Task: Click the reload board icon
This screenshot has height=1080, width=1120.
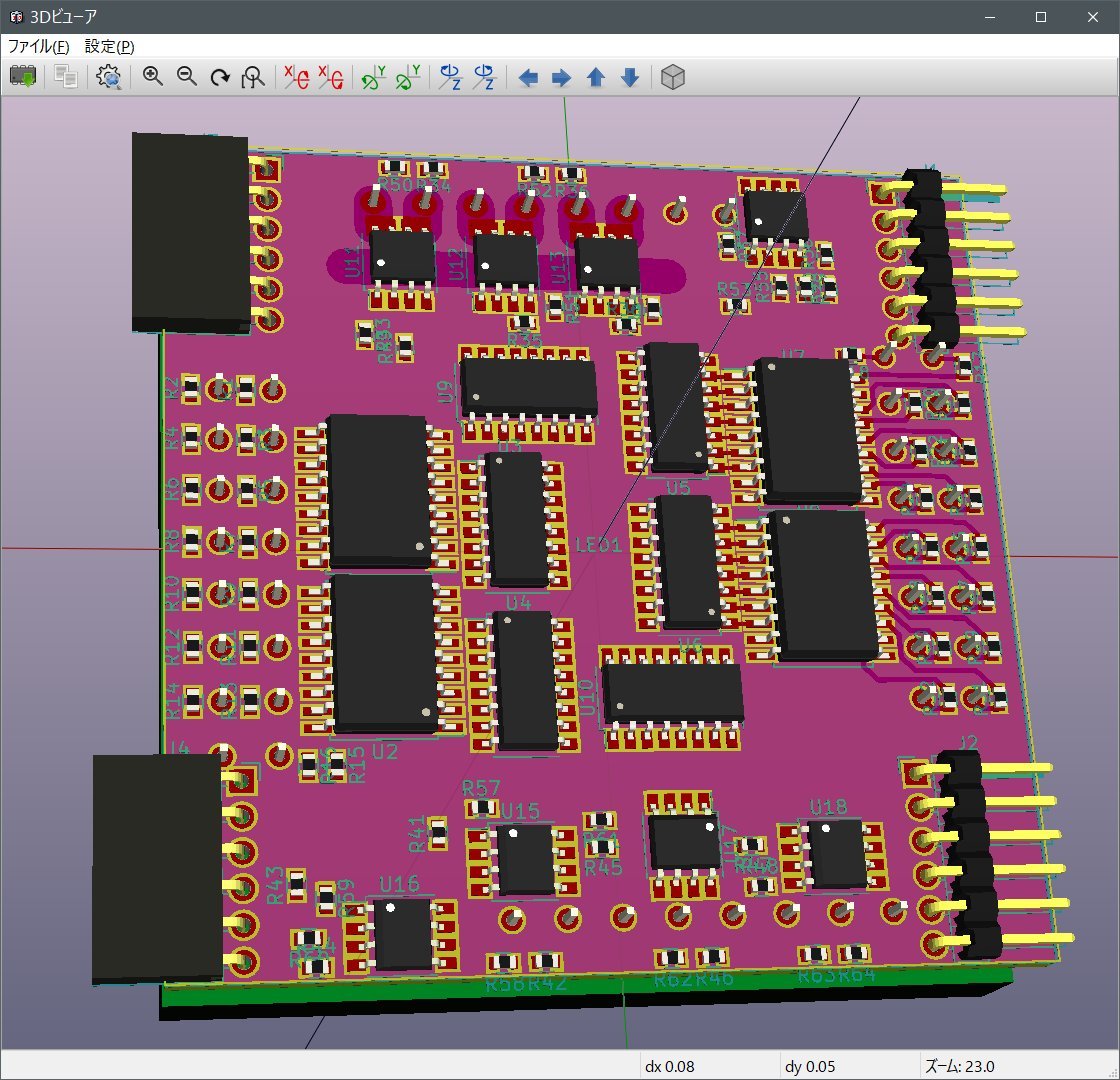Action: tap(23, 77)
